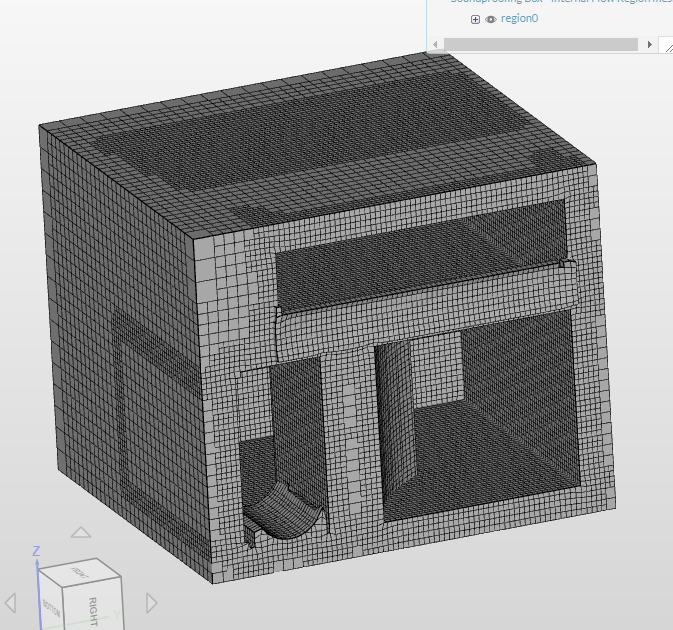
Task: Click the Y axis label
Action: pos(117,615)
